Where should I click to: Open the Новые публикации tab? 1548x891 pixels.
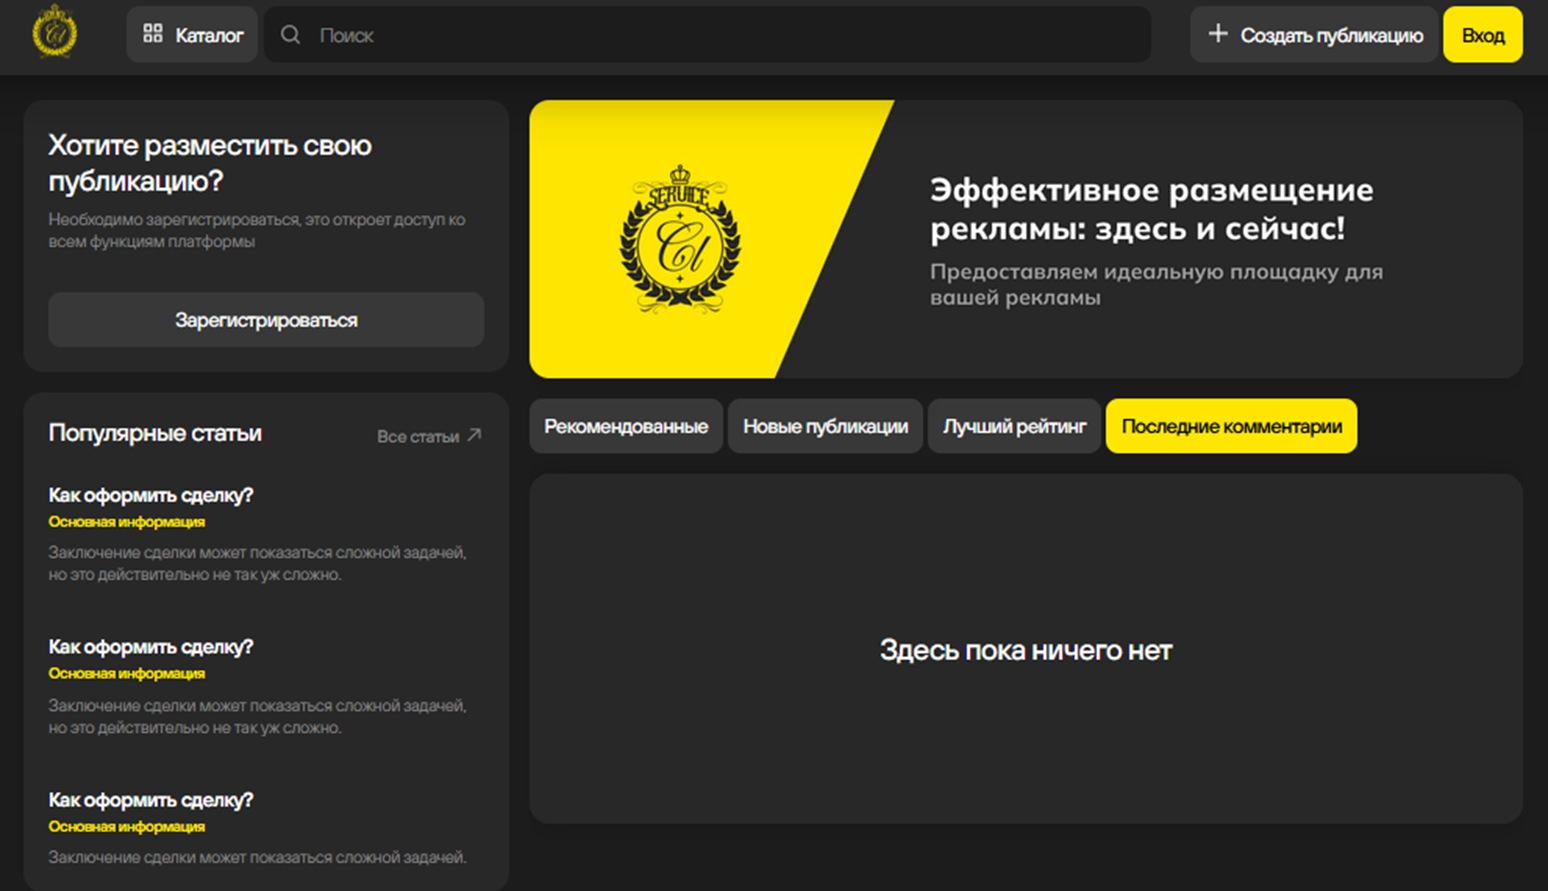tap(825, 426)
